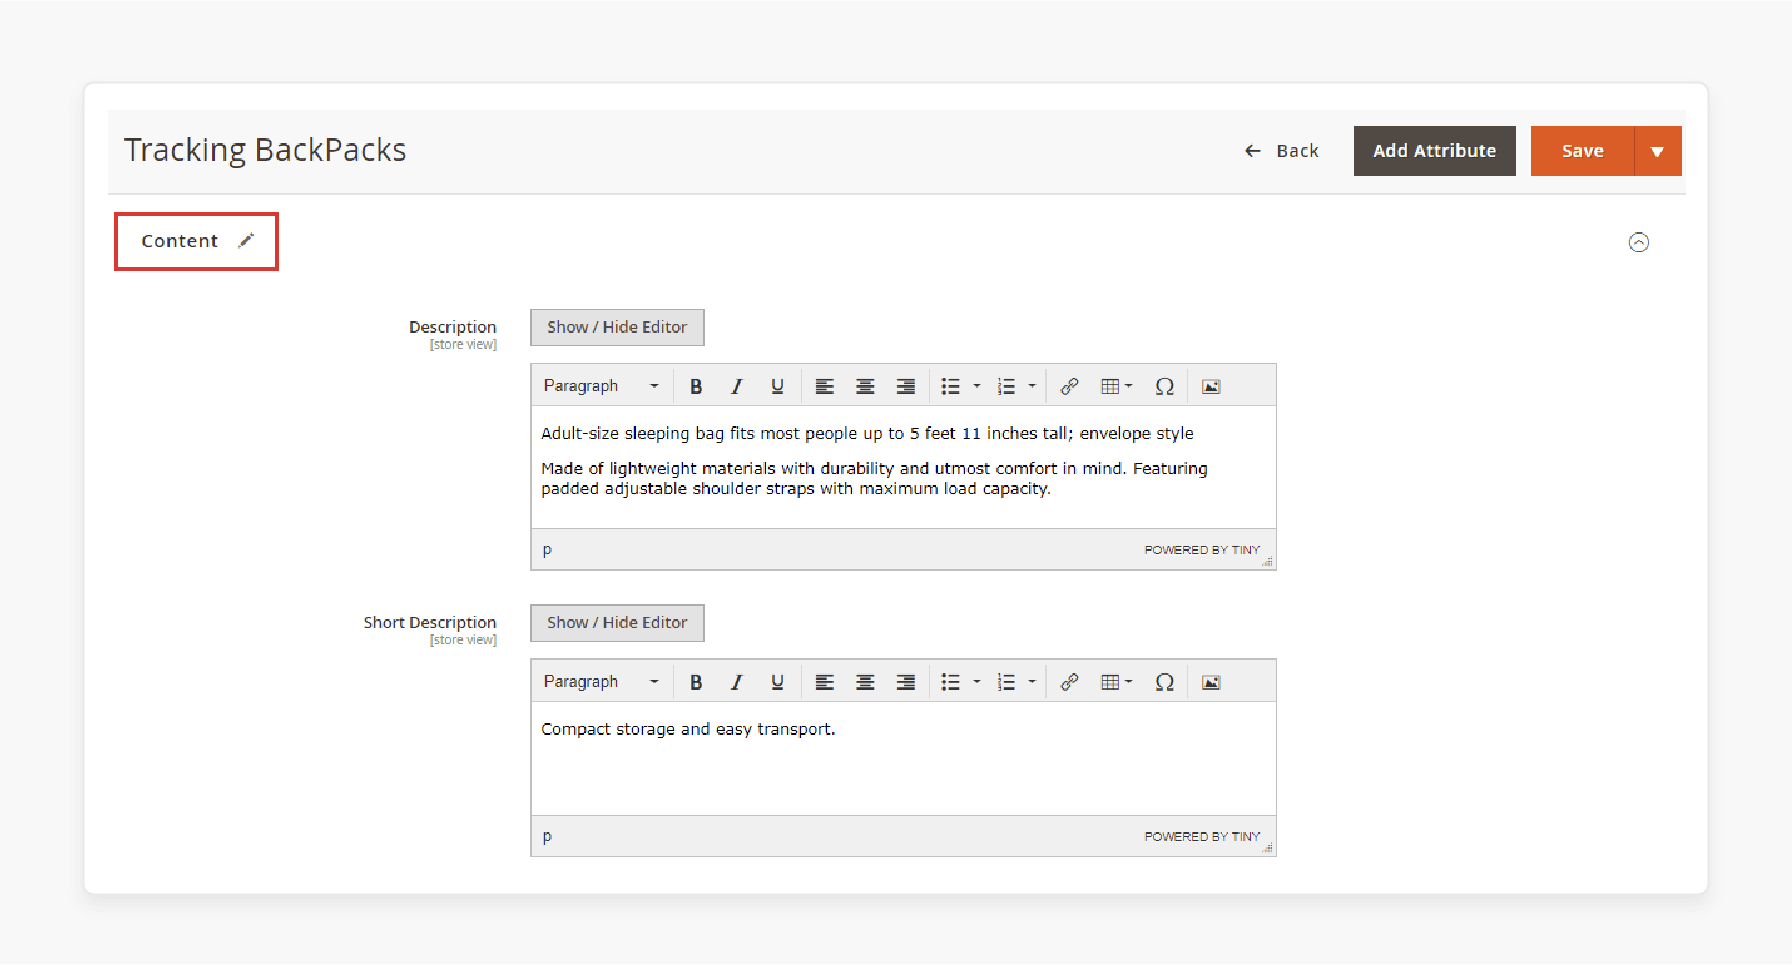Viewport: 1792px width, 965px height.
Task: Align left in Description editor
Action: tap(825, 386)
